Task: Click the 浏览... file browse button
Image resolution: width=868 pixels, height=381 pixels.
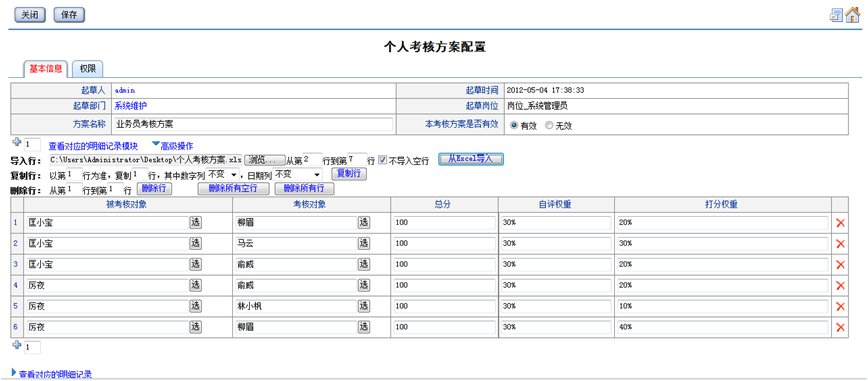Action: [x=265, y=159]
